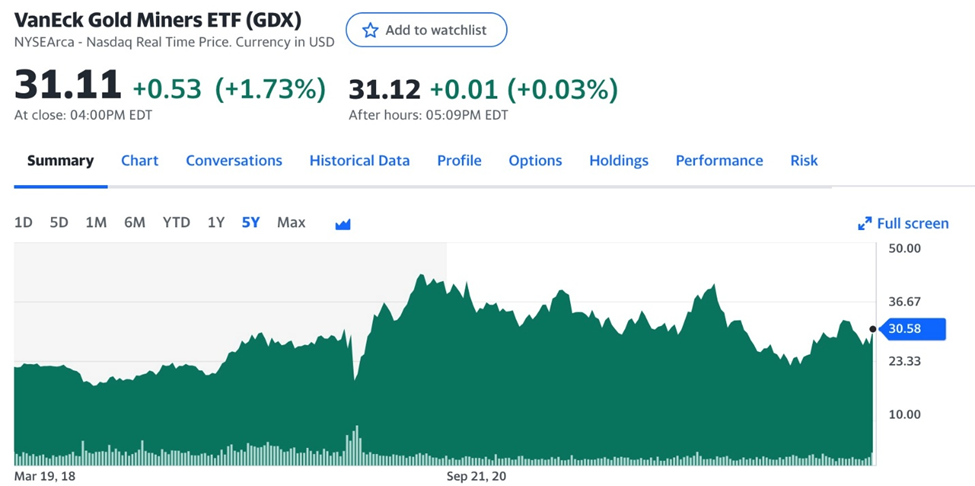Open the Options tab
The width and height of the screenshot is (975, 486).
(x=535, y=160)
